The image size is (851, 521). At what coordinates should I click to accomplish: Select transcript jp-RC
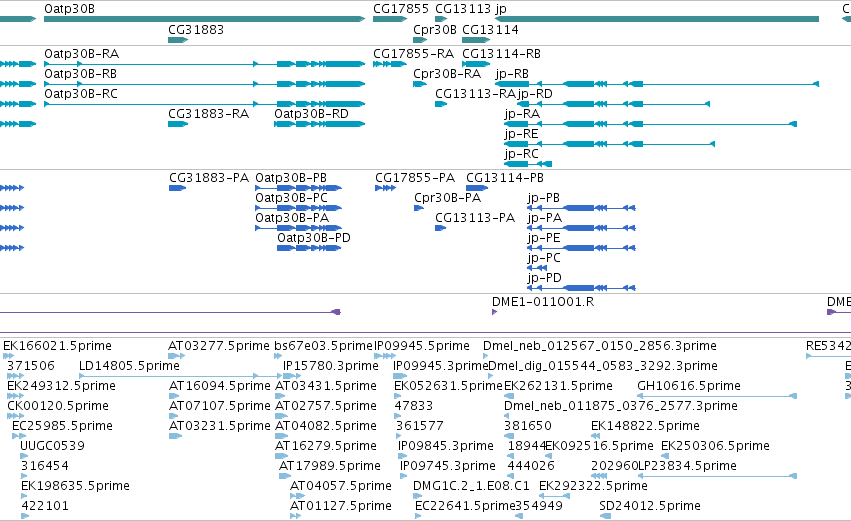pos(528,164)
